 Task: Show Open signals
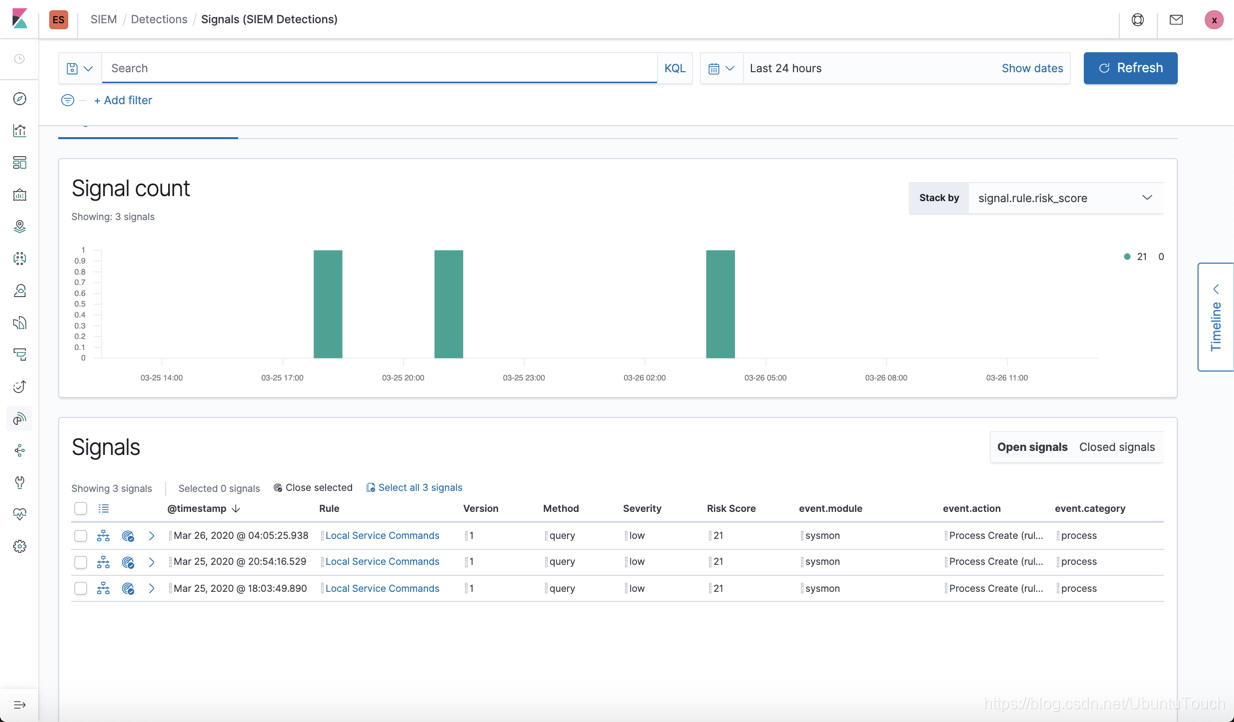pyautogui.click(x=1032, y=447)
